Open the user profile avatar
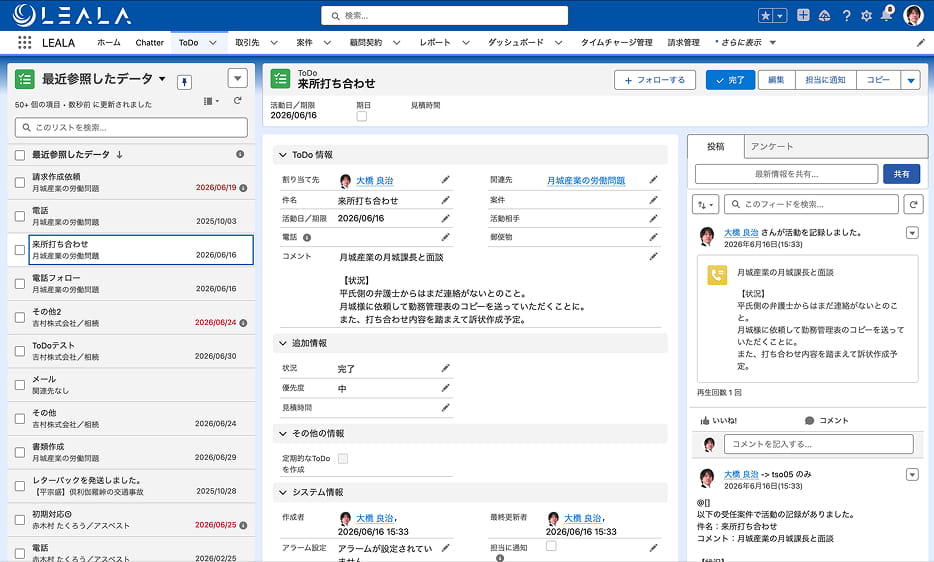Screen dimensions: 934x562 913,15
